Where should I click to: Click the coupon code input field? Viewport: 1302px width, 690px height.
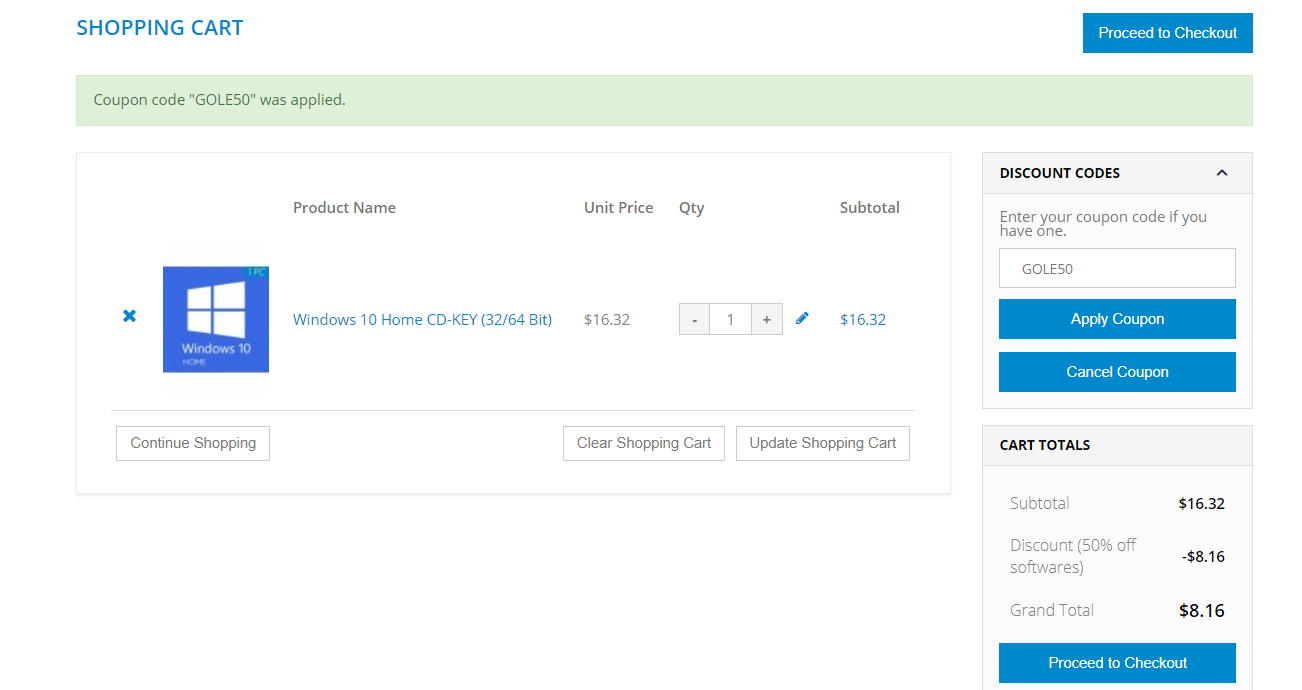click(x=1117, y=268)
